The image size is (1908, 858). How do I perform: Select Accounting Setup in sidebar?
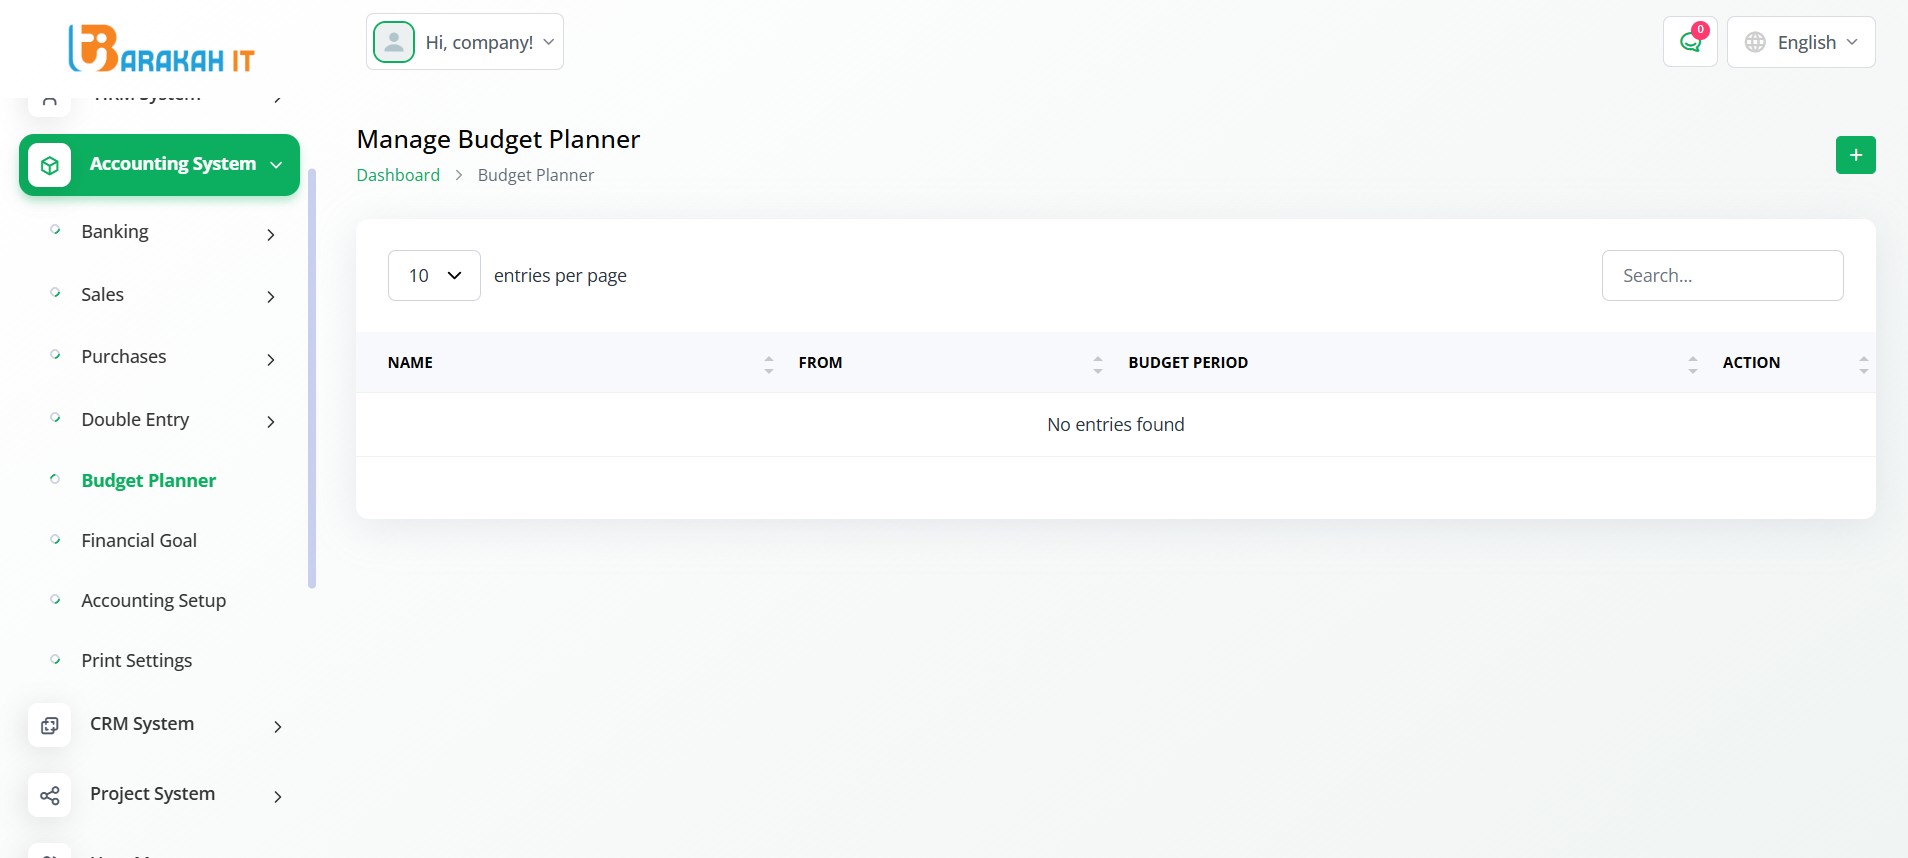(153, 600)
